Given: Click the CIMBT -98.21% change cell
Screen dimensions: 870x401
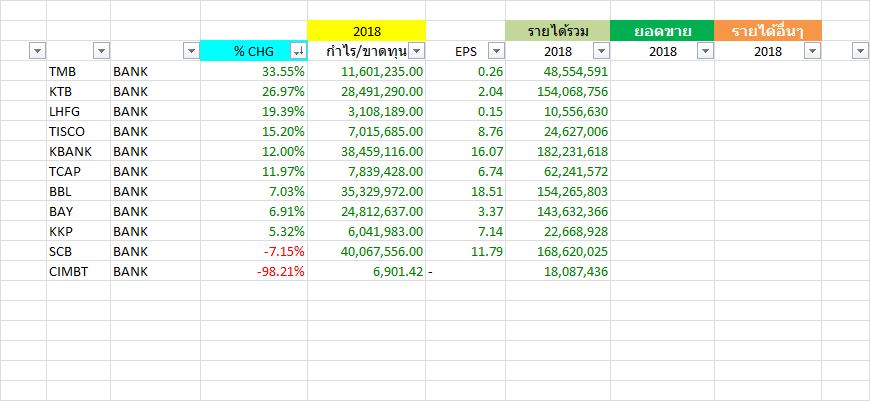Looking at the screenshot, I should 279,271.
